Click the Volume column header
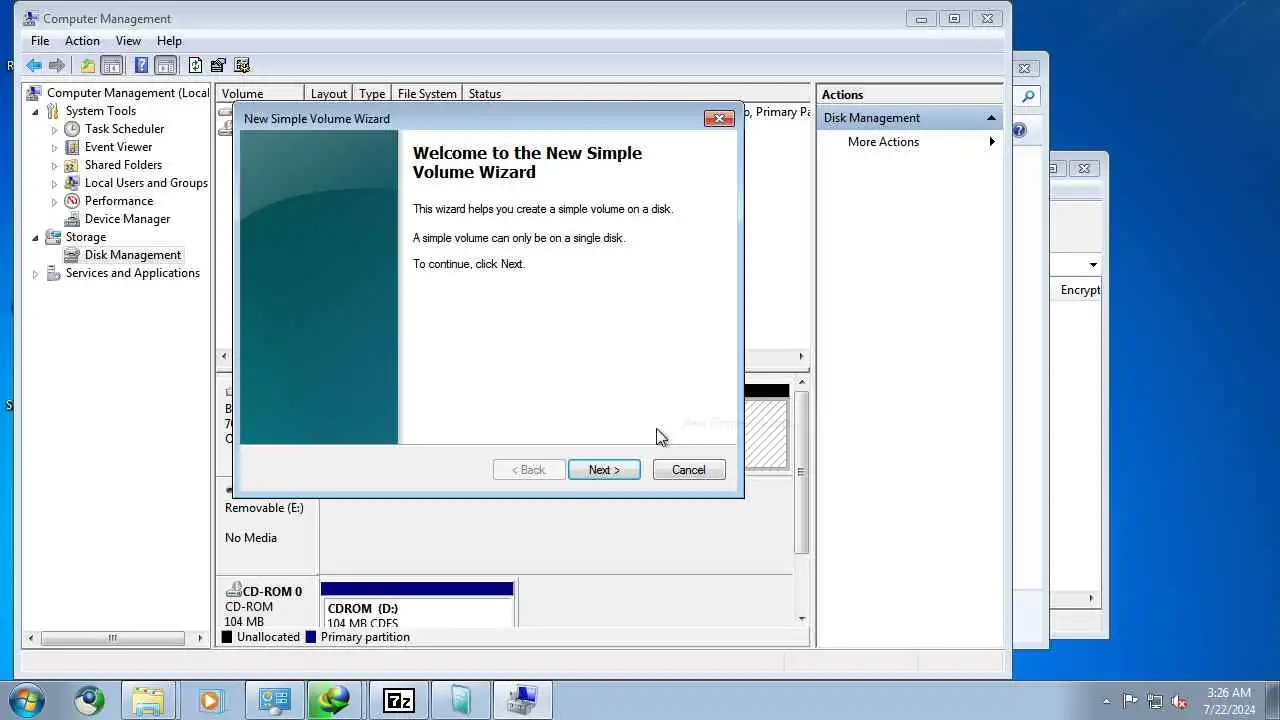The width and height of the screenshot is (1280, 720). 260,94
